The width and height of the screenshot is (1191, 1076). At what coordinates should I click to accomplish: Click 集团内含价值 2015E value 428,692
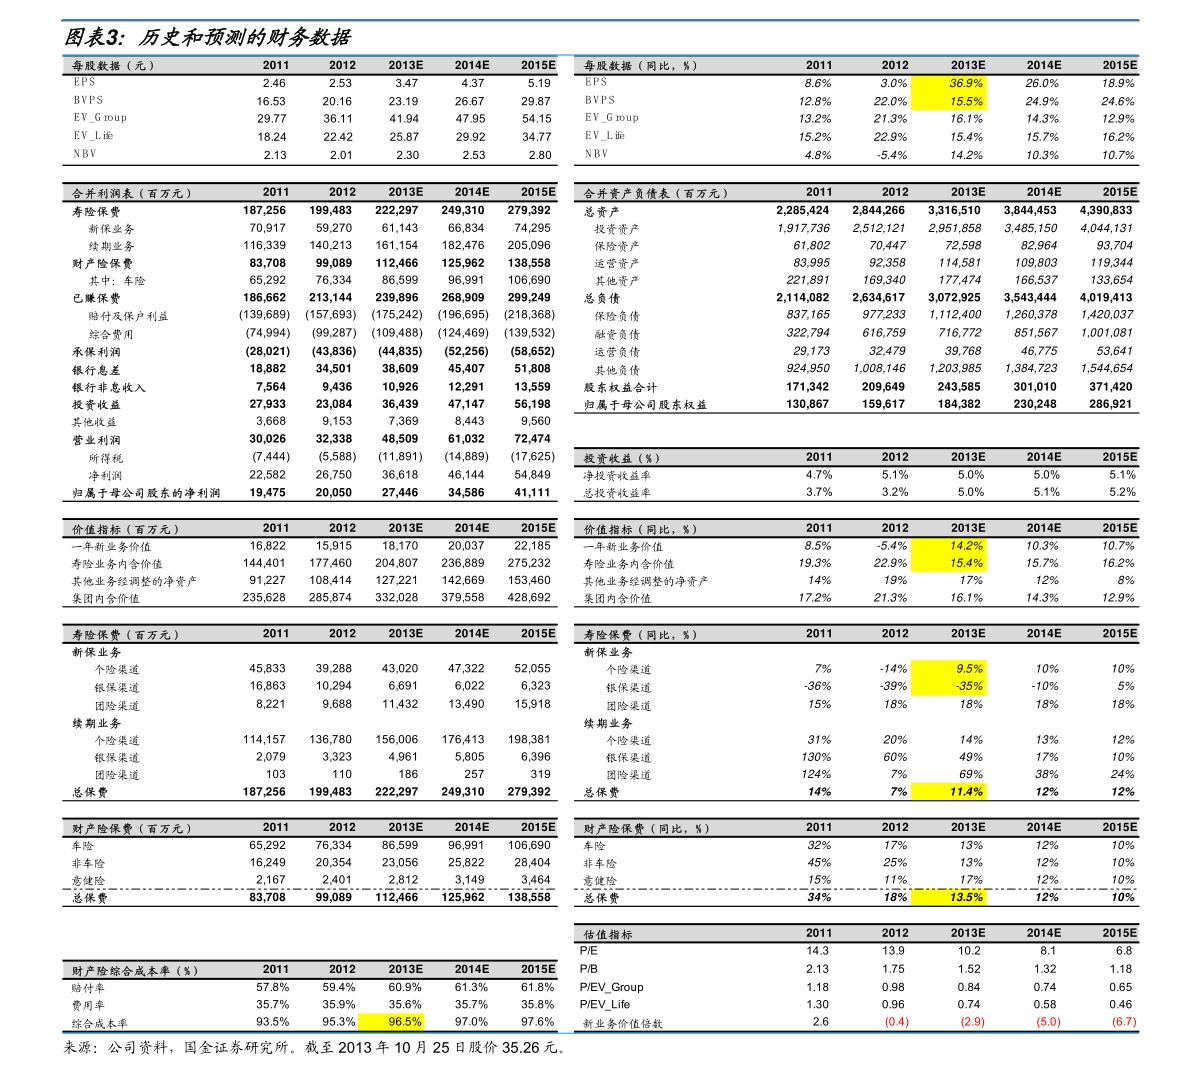click(x=529, y=598)
